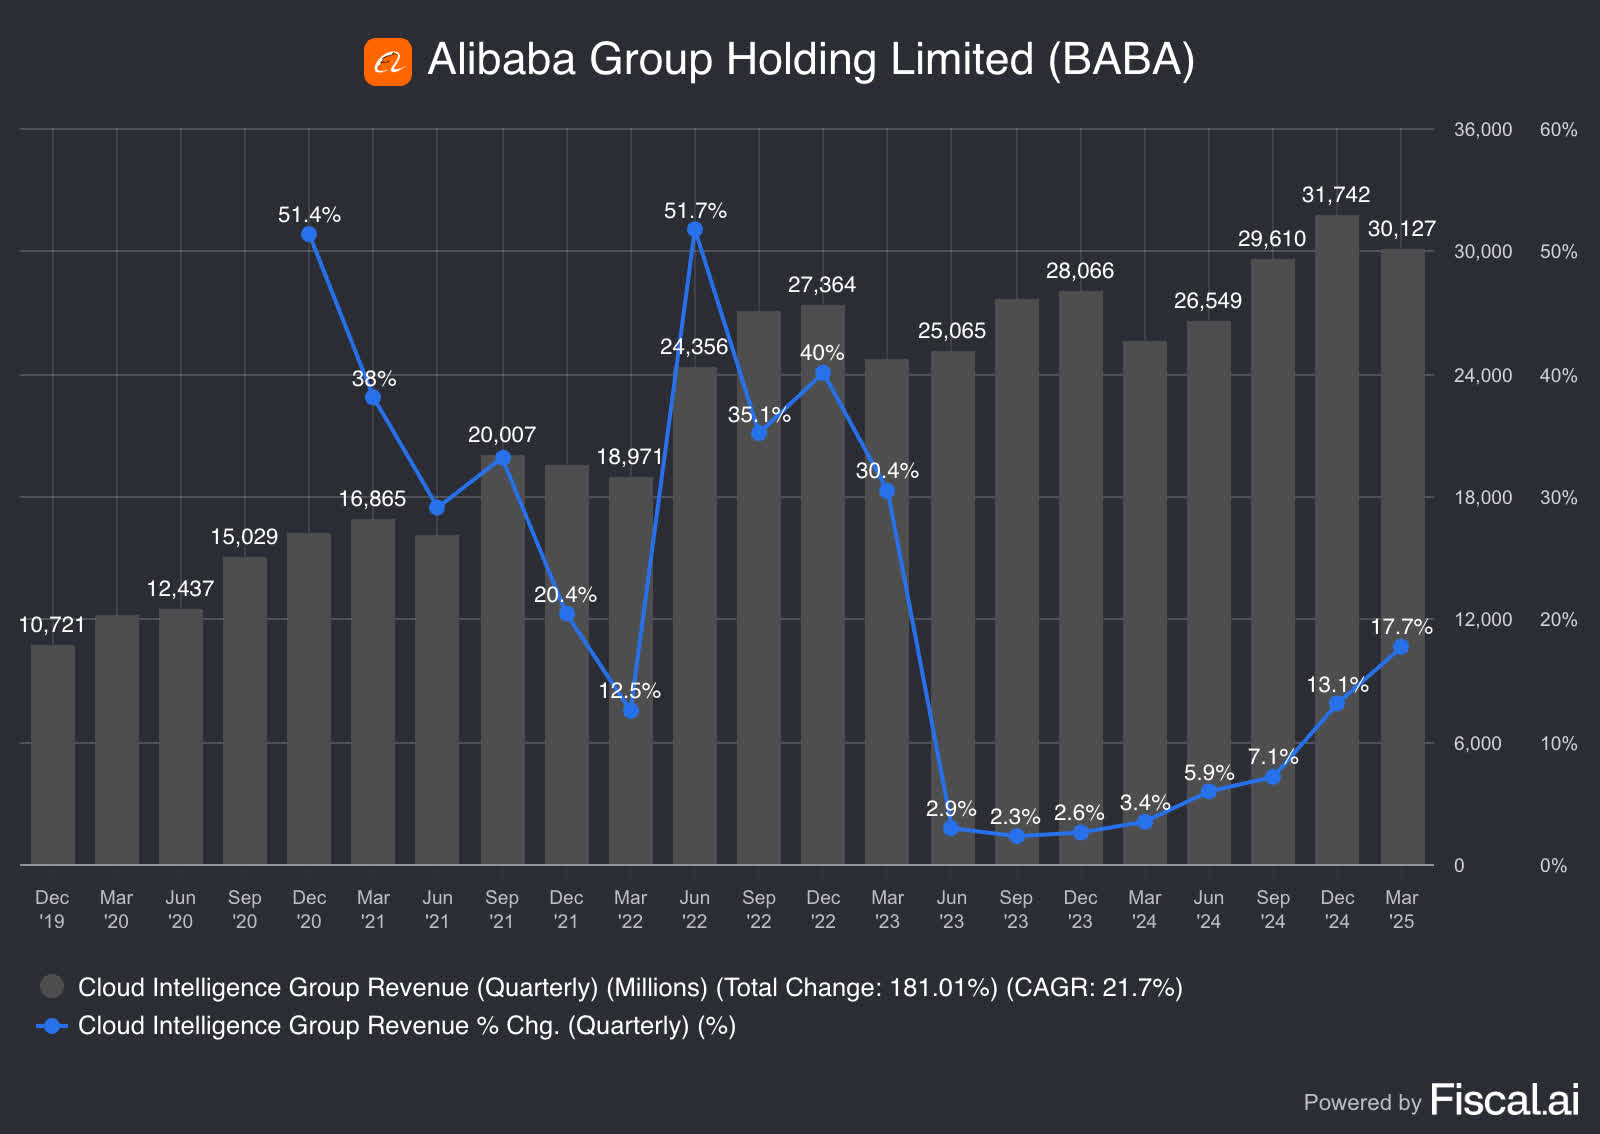Toggle the Revenue % Chg. legend label
The image size is (1600, 1134).
point(406,1026)
